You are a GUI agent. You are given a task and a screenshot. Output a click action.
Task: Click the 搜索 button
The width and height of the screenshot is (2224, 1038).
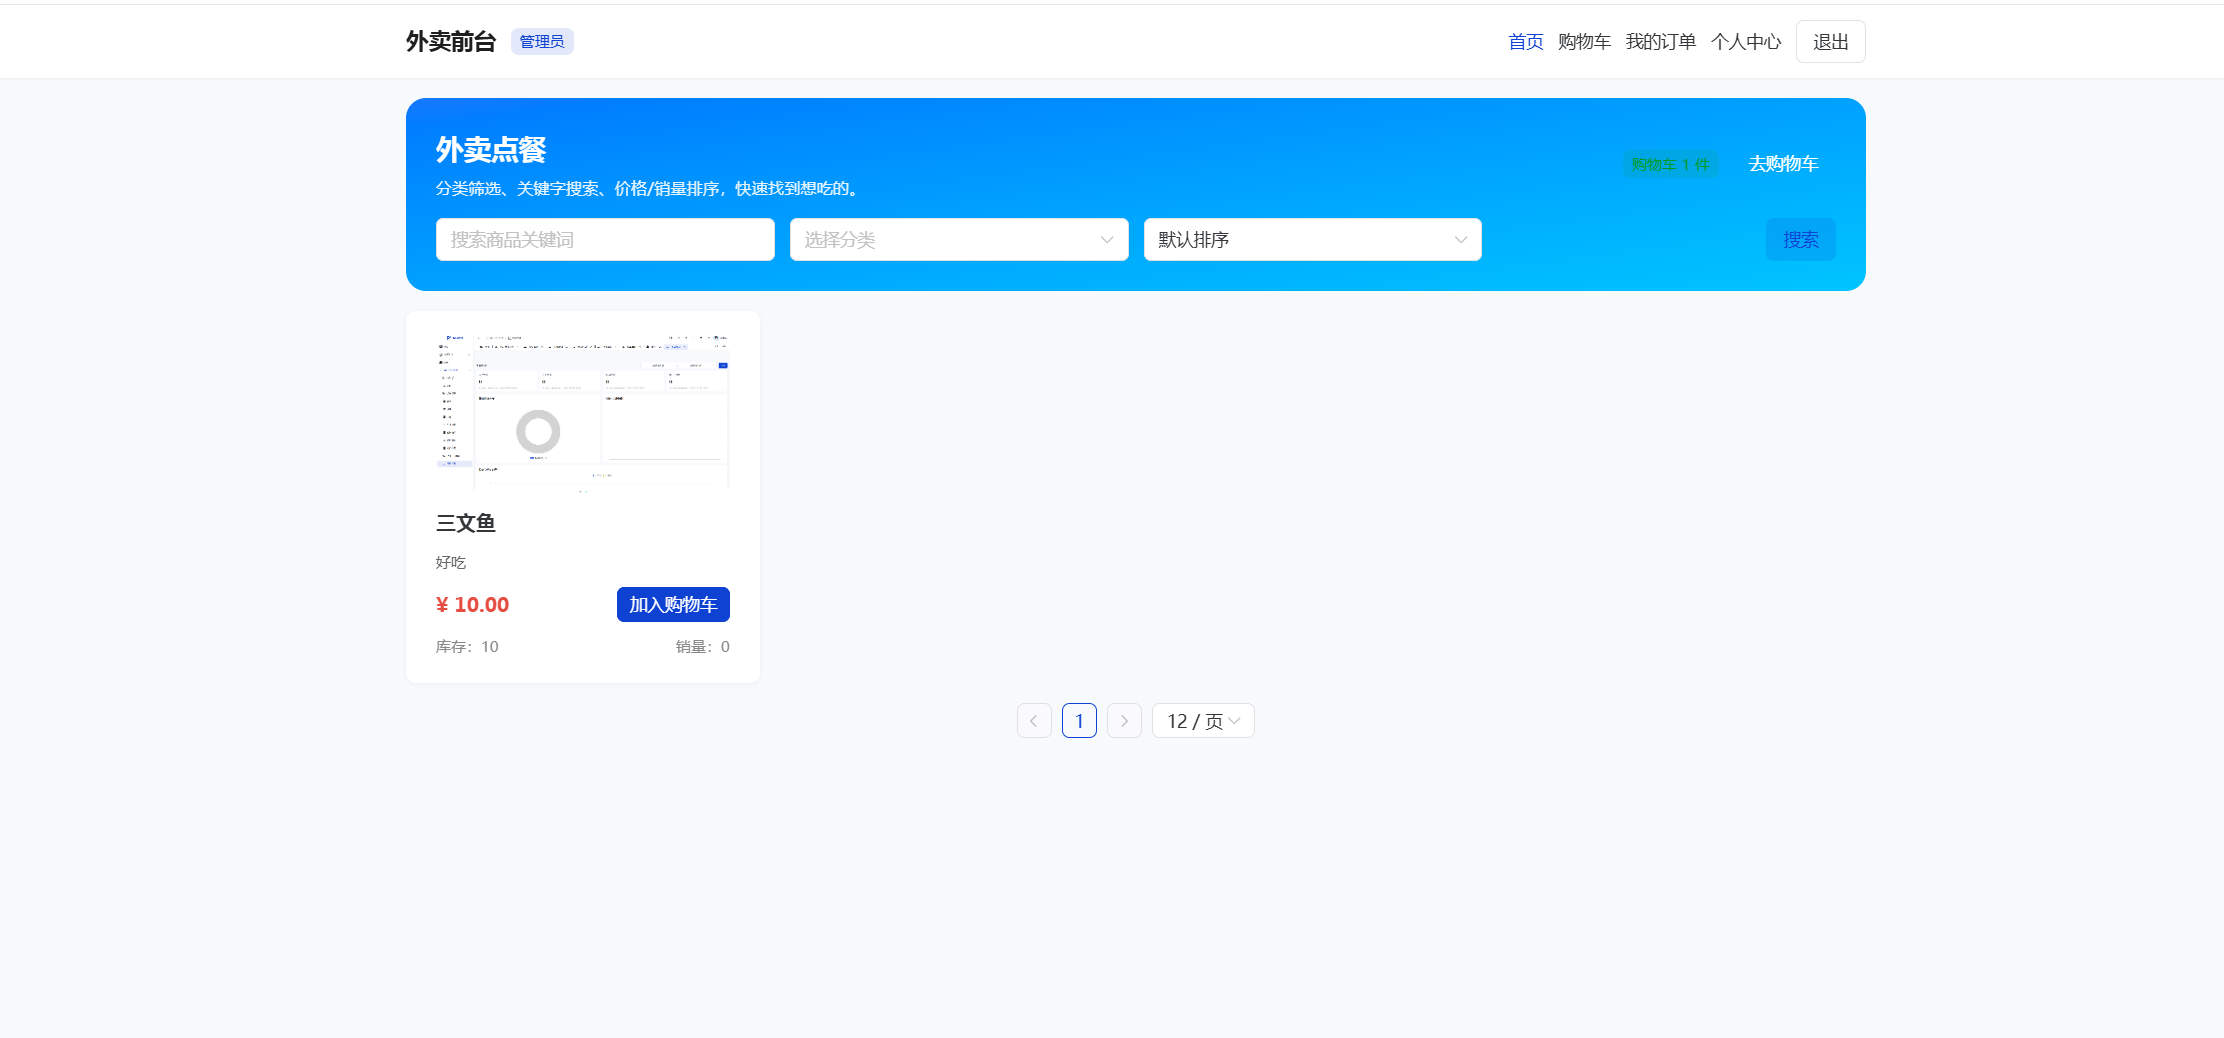coord(1800,239)
